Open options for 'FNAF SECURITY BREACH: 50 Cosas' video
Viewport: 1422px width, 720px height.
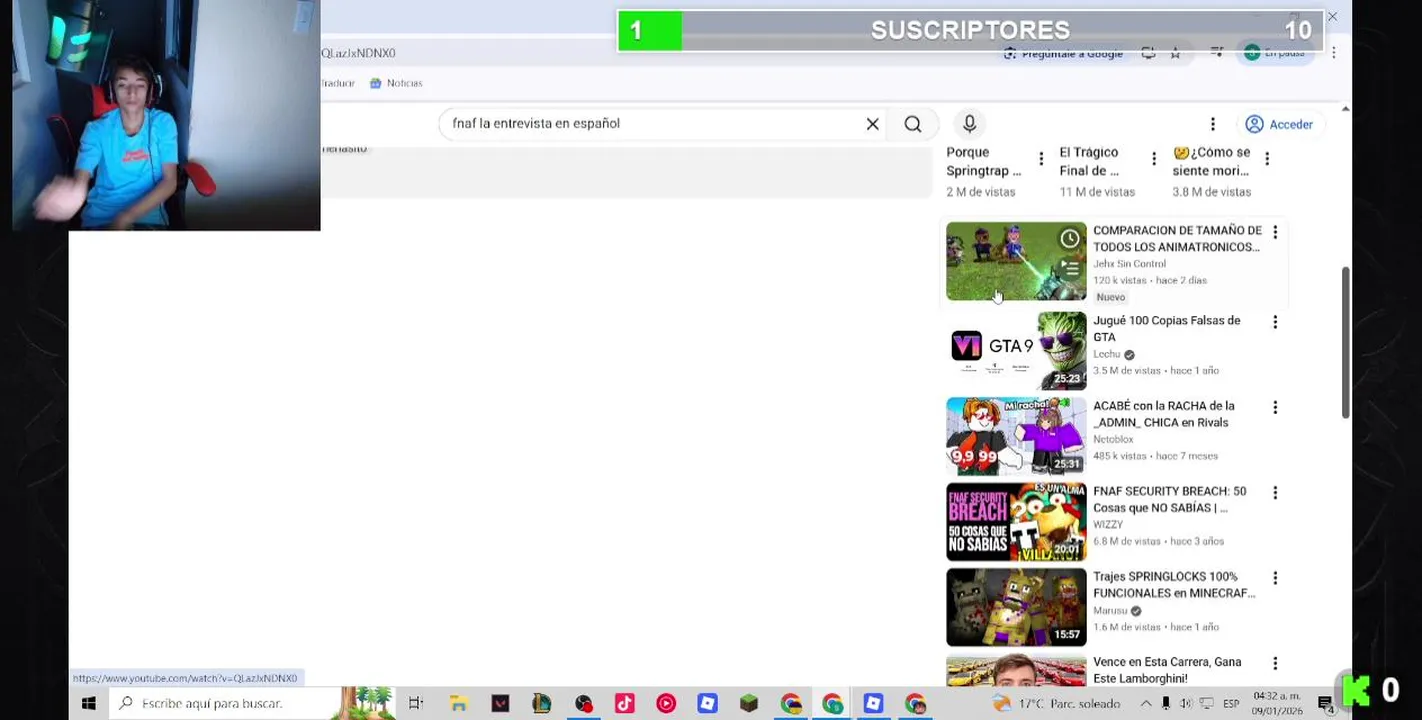coord(1275,492)
